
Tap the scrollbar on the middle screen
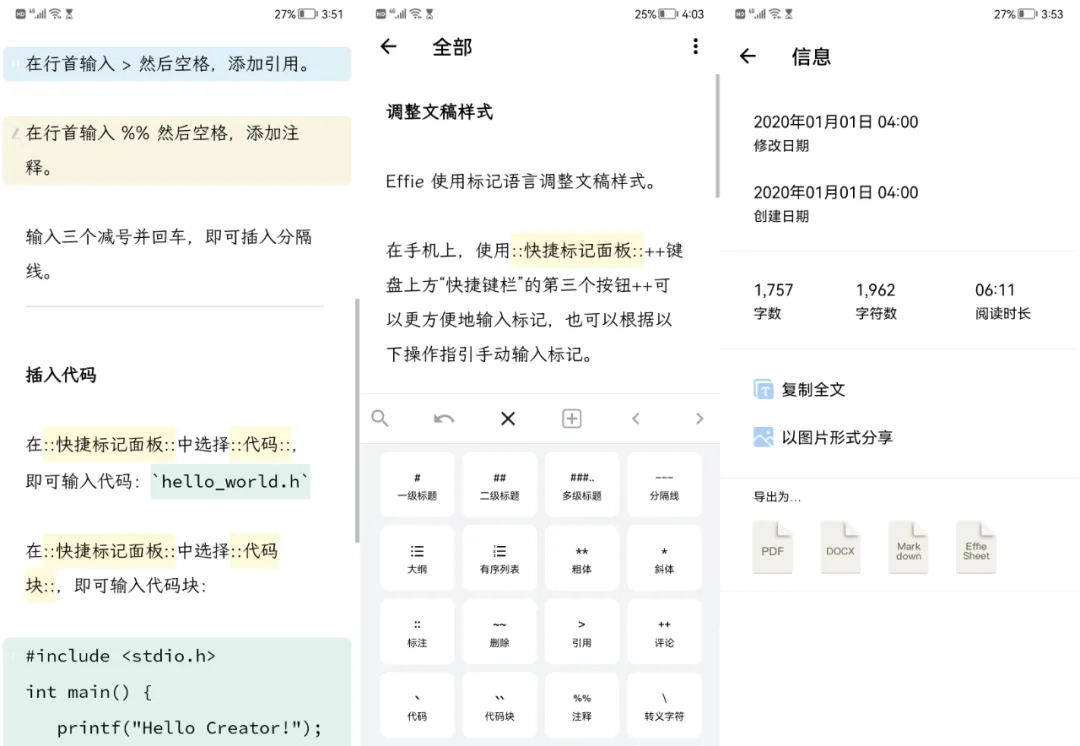[x=717, y=136]
